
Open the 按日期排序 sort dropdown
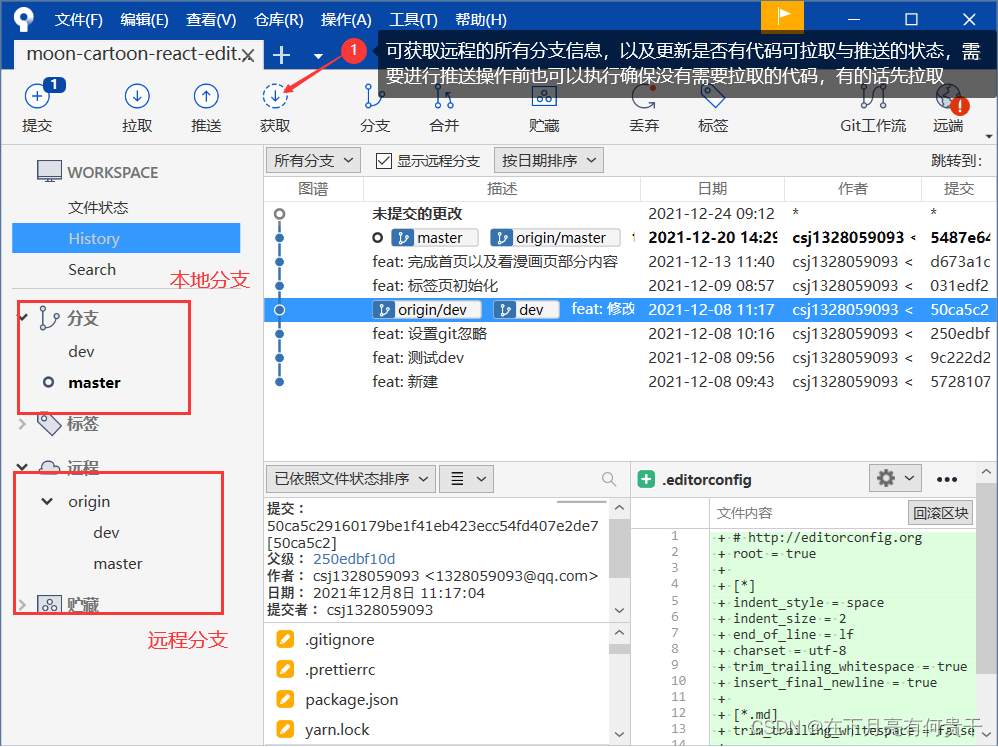(548, 160)
